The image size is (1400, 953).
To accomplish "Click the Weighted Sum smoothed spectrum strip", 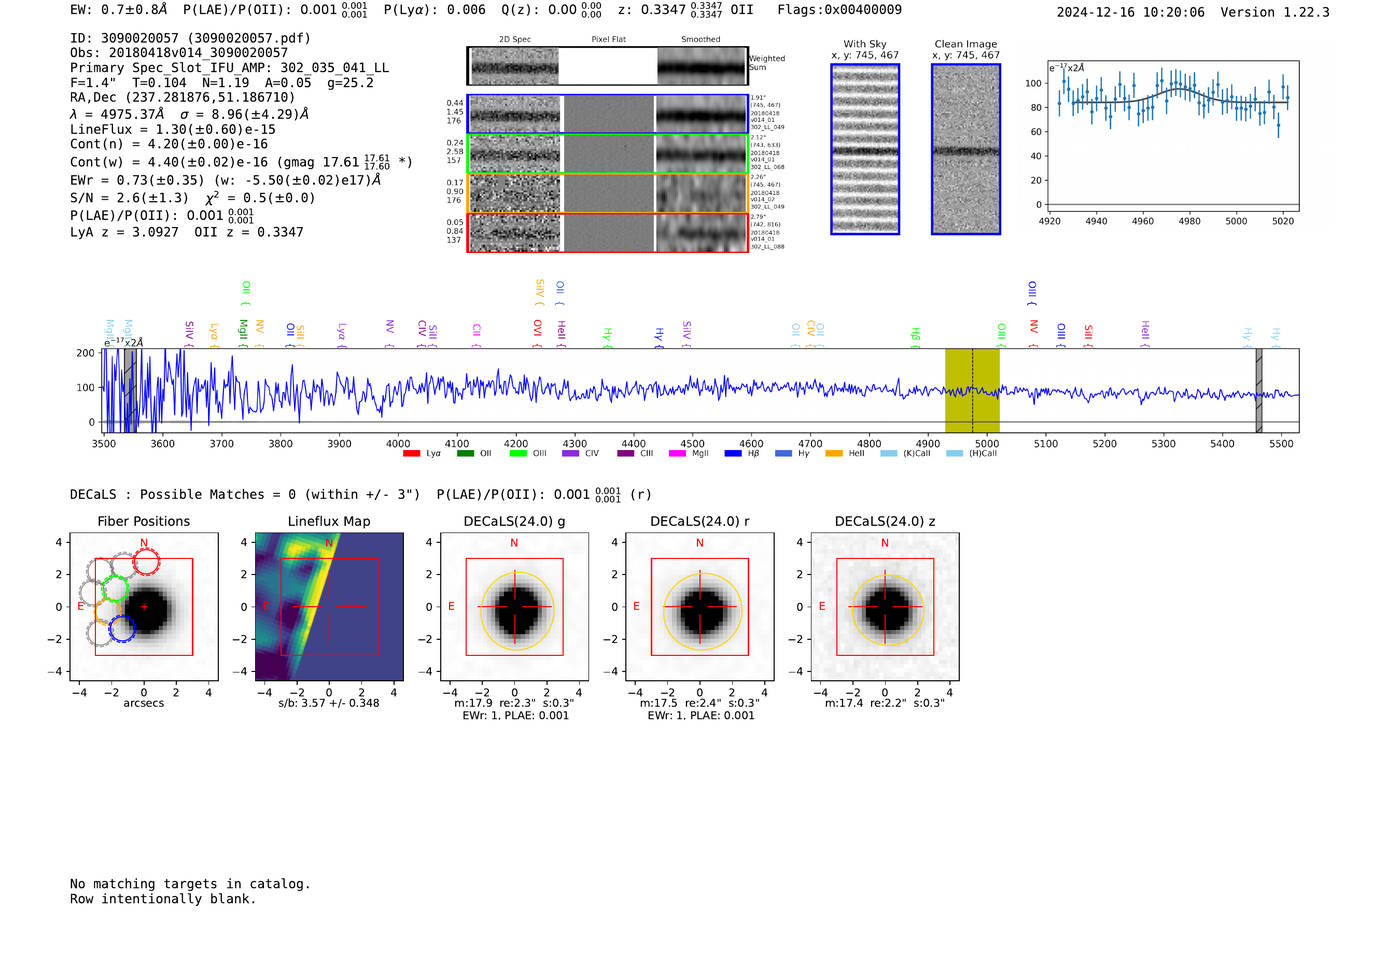I will pyautogui.click(x=702, y=66).
